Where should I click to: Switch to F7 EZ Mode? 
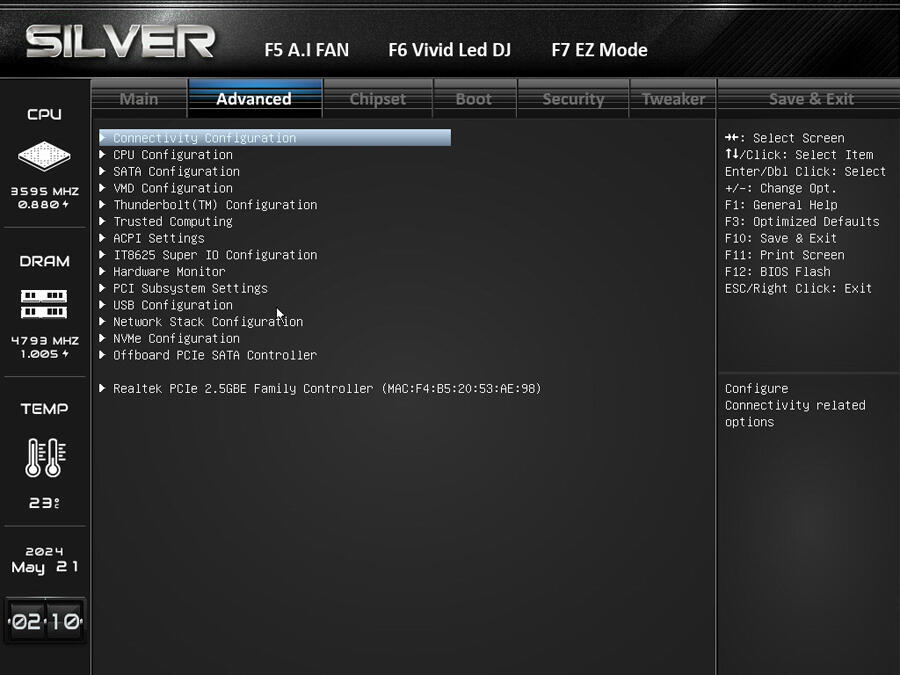(599, 50)
